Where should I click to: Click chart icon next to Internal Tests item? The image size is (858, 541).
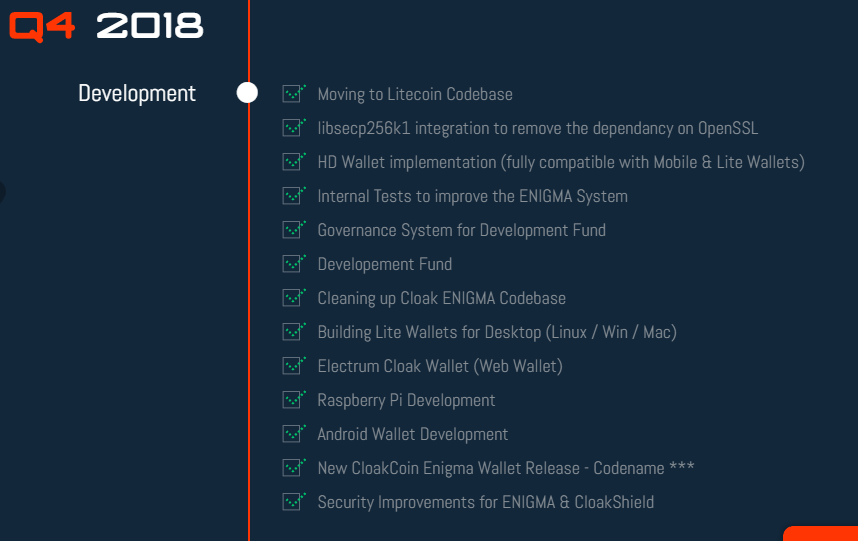coord(293,195)
